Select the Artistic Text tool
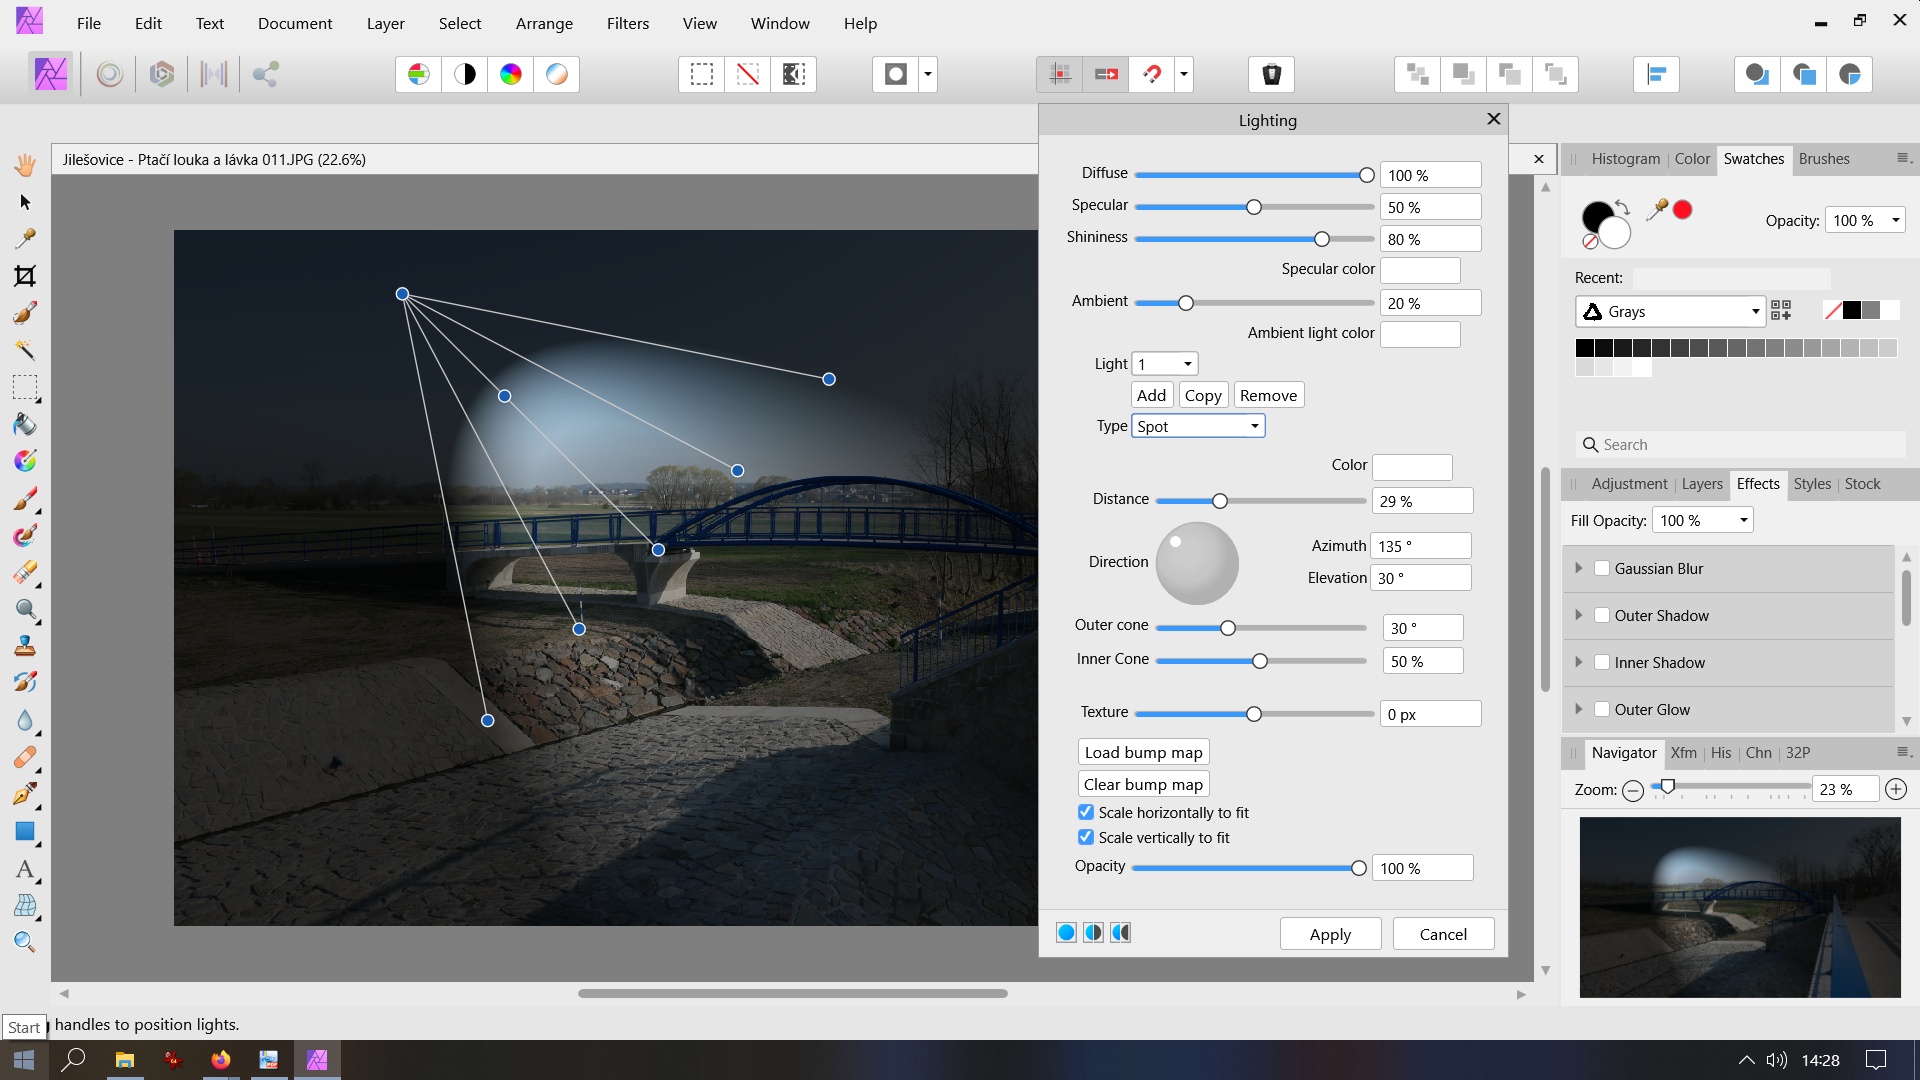The width and height of the screenshot is (1920, 1080). [x=25, y=869]
